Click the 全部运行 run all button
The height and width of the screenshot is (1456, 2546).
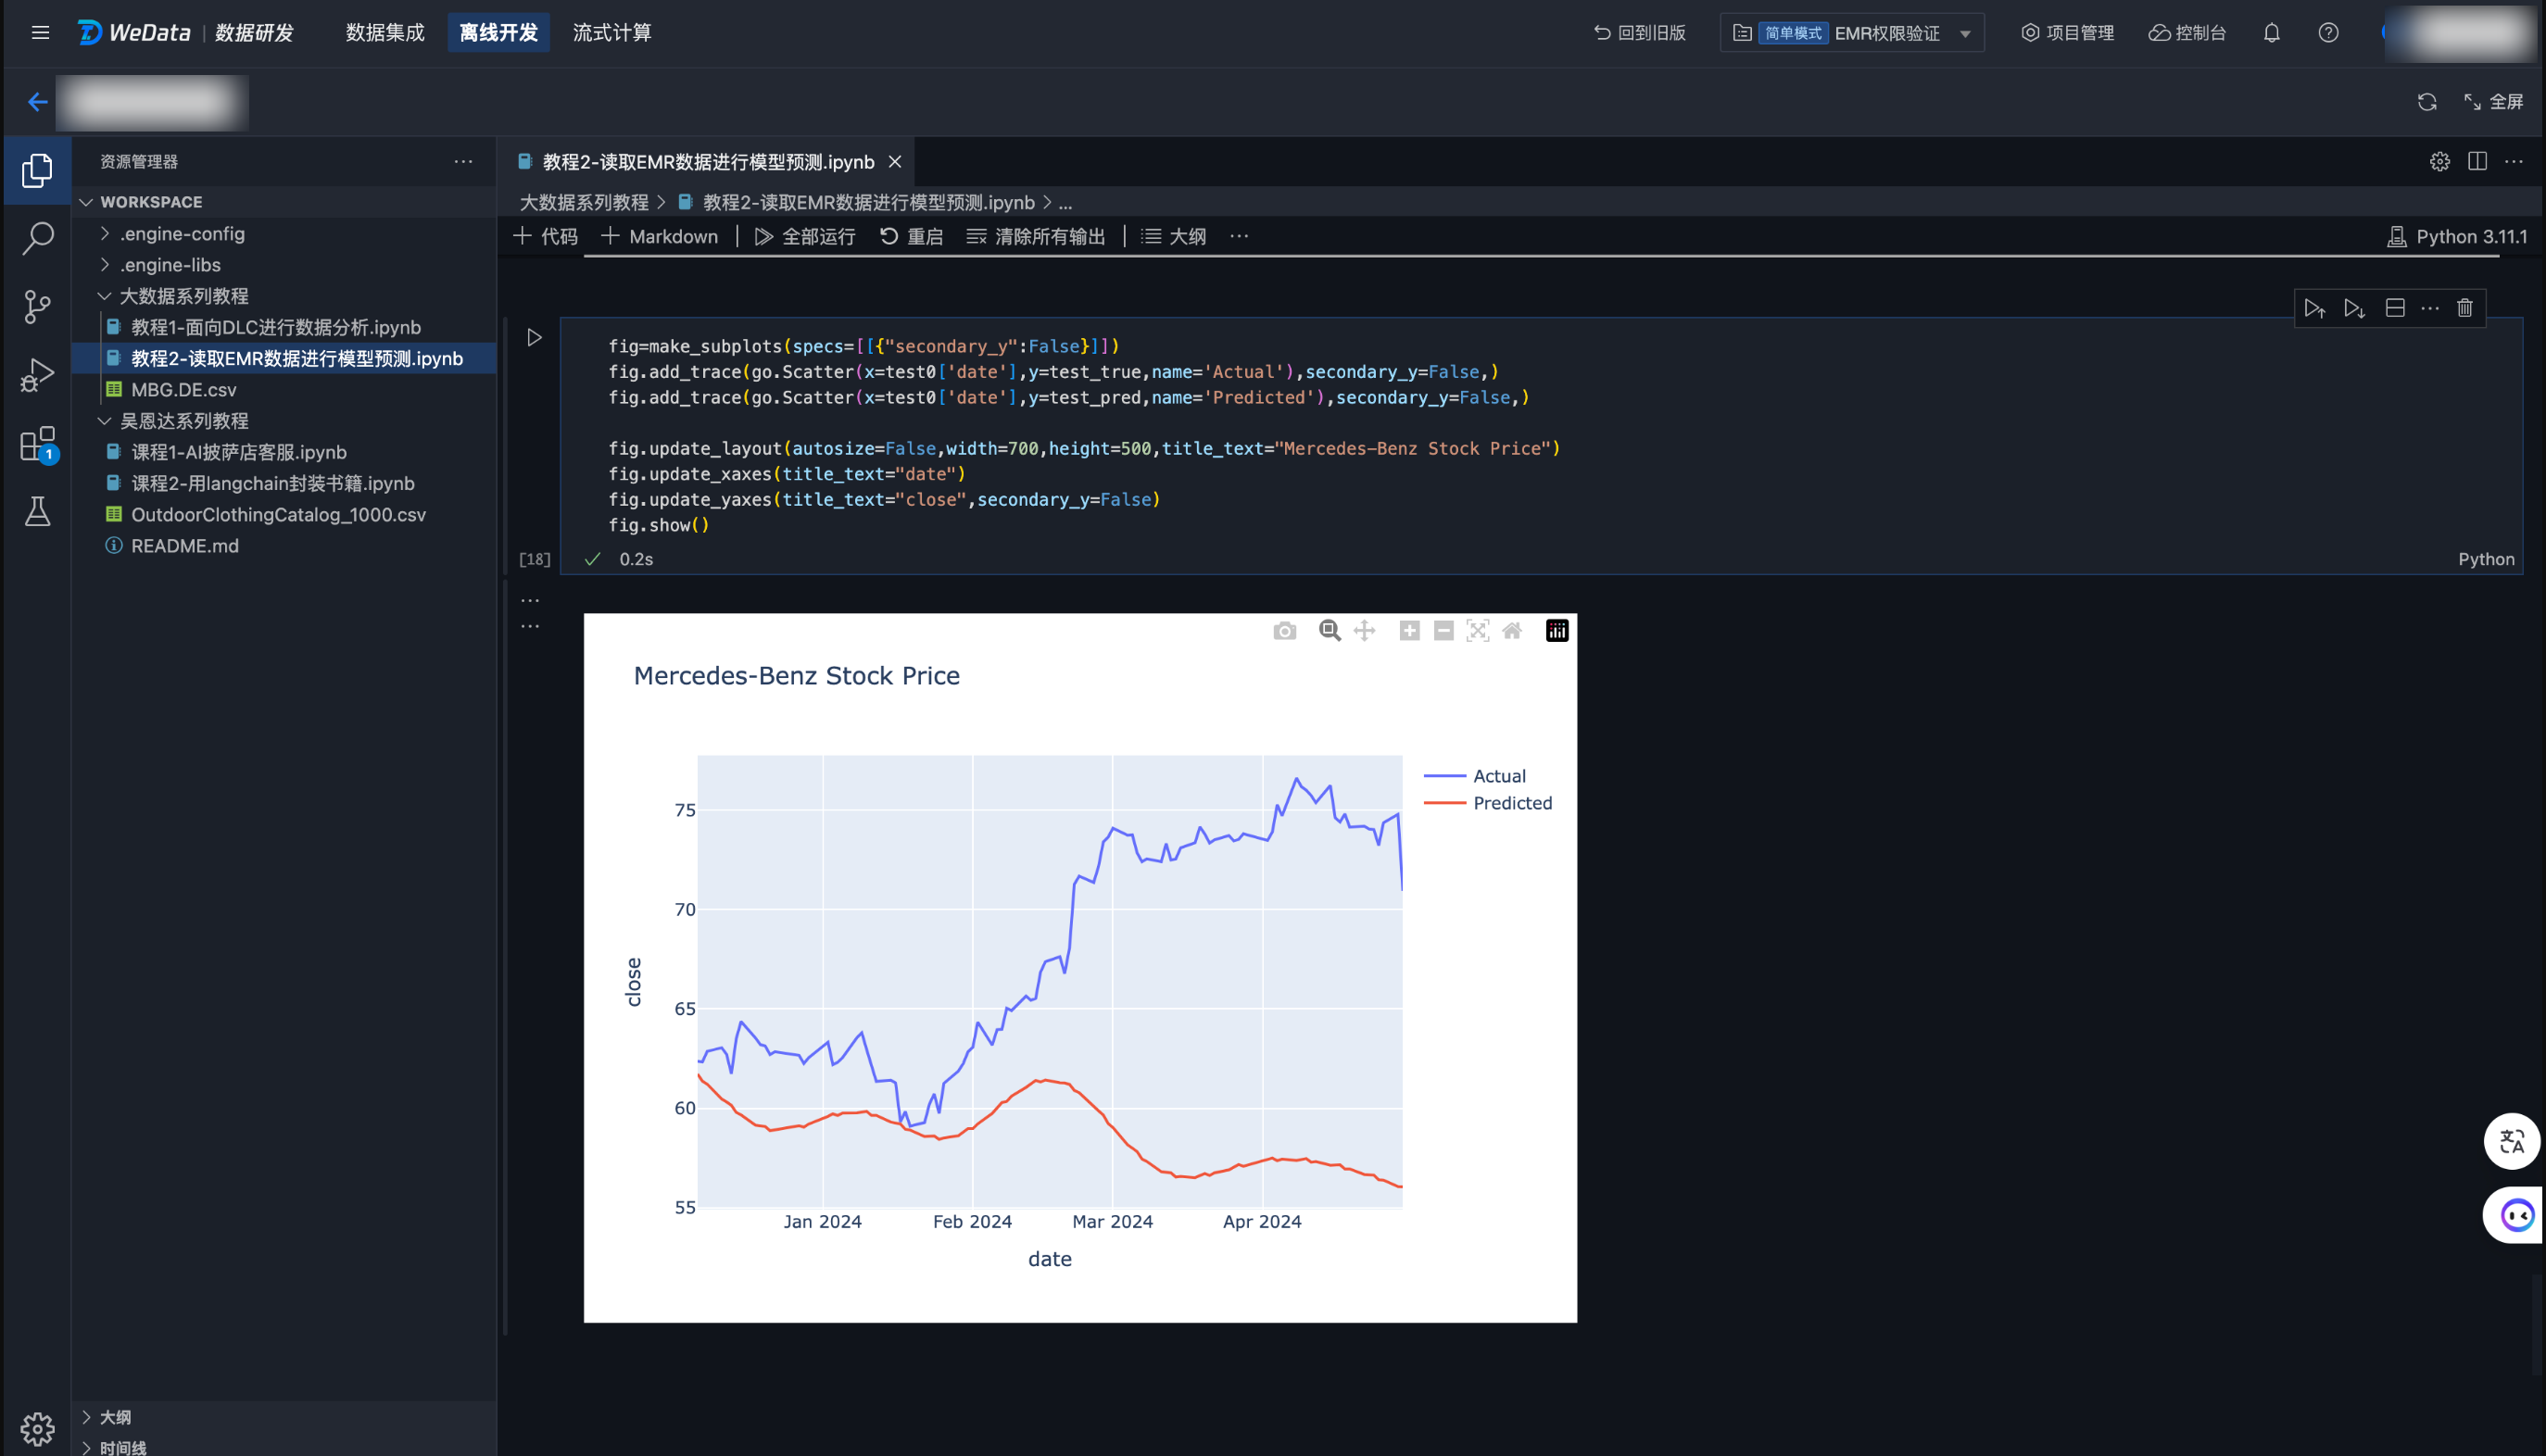[x=805, y=237]
